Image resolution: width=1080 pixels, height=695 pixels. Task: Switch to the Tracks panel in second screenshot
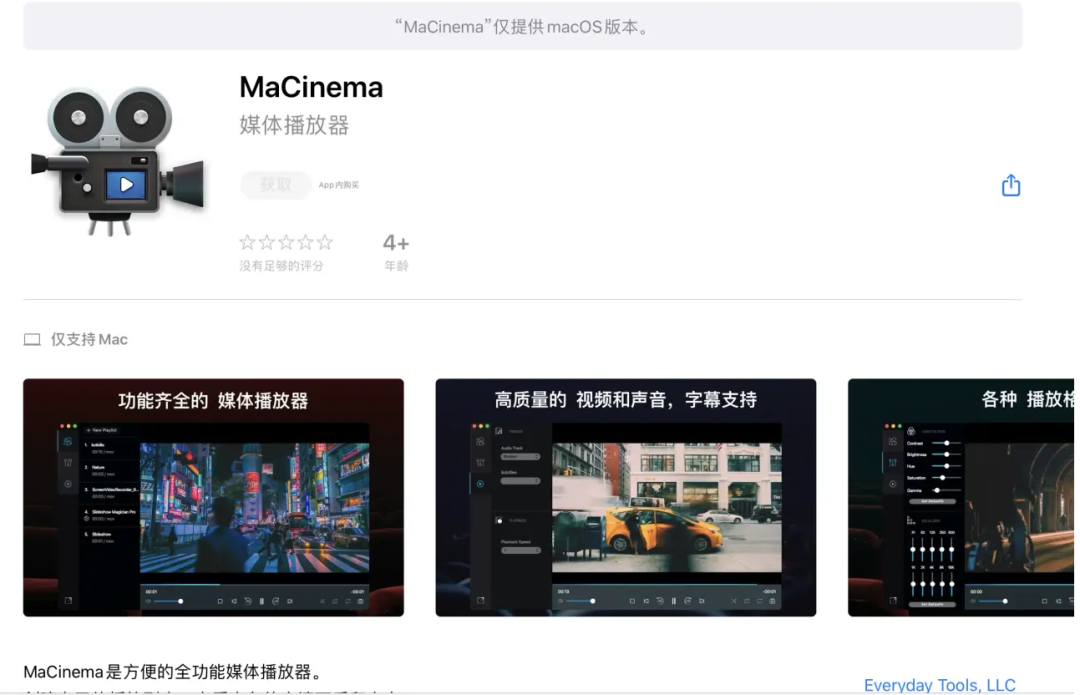(x=498, y=432)
